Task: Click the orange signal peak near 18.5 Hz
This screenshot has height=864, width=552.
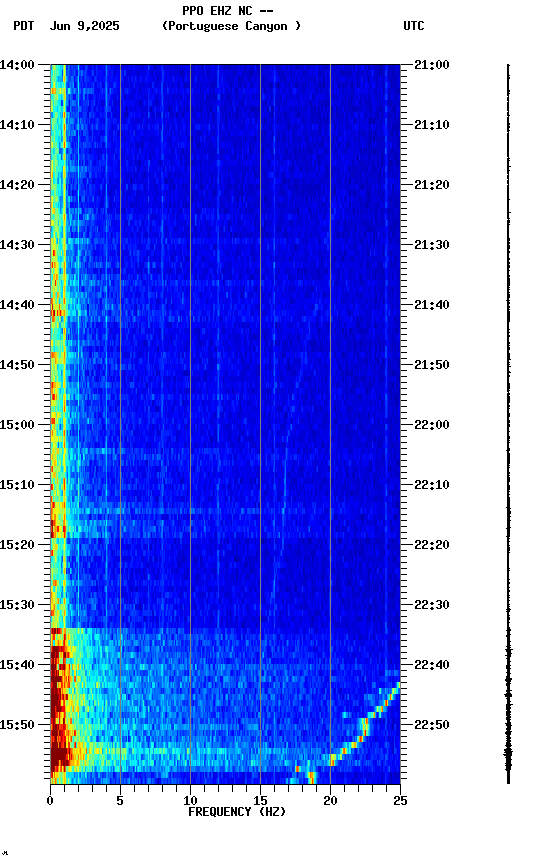Action: pos(311,777)
